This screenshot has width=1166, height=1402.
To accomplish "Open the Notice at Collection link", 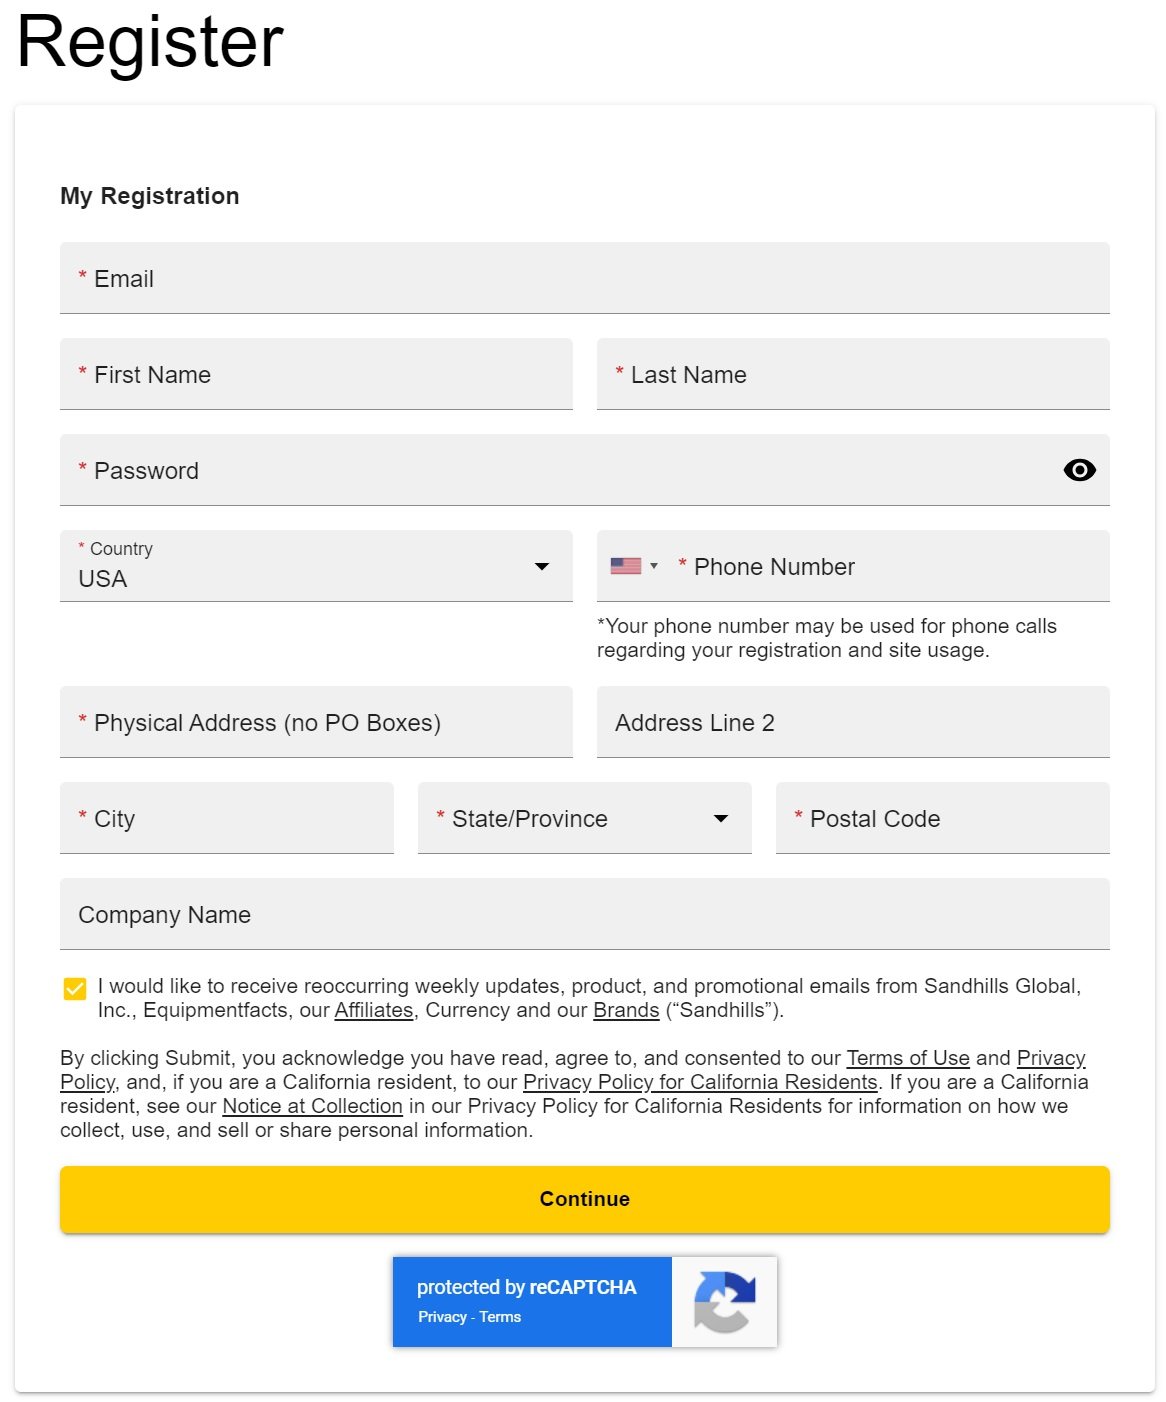I will pyautogui.click(x=312, y=1106).
